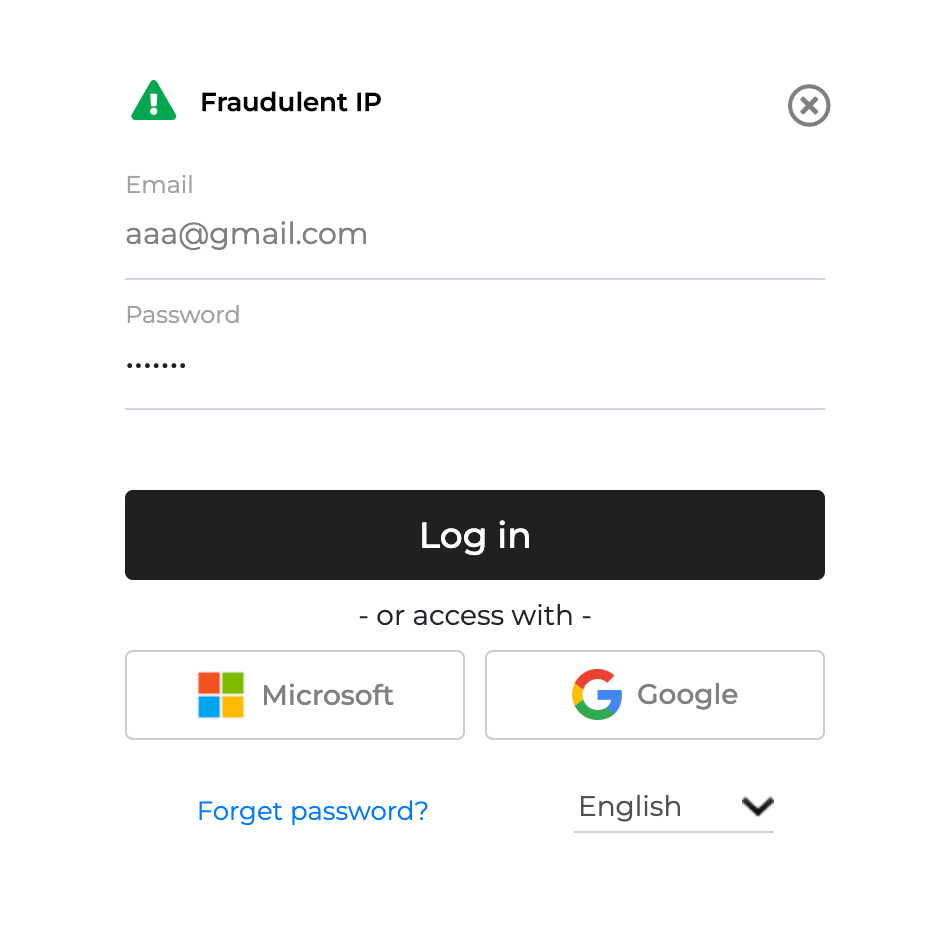This screenshot has height=934, width=931.
Task: Sign in using the Microsoft button label
Action: point(327,695)
